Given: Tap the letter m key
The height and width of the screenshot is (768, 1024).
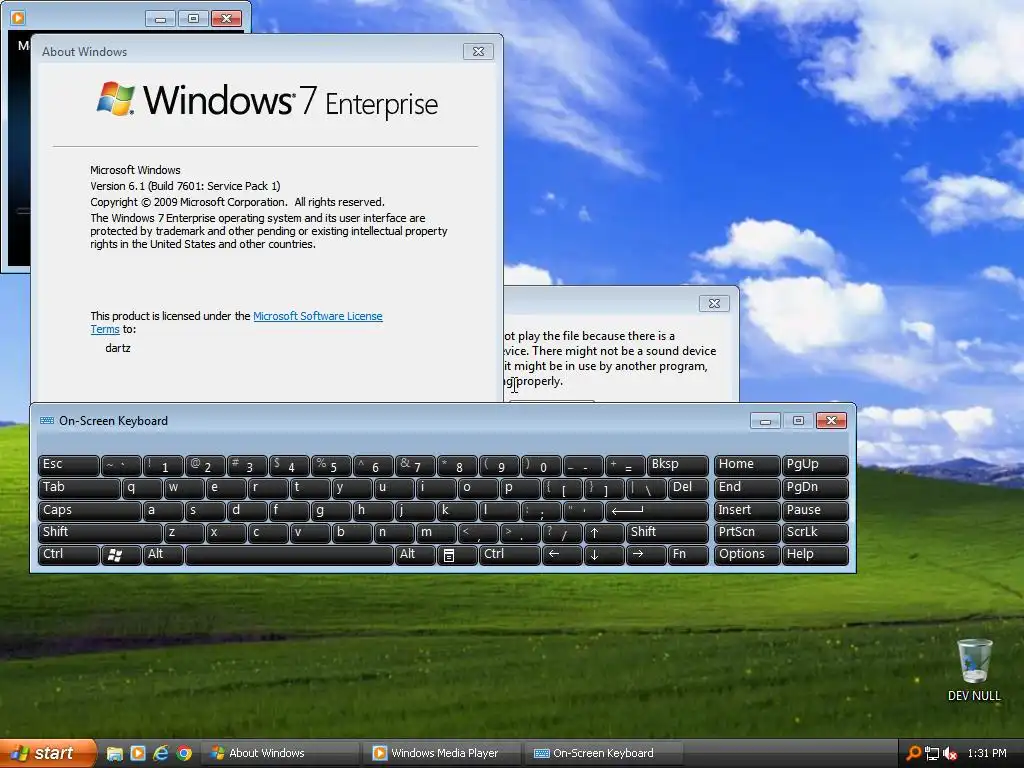Looking at the screenshot, I should click(436, 533).
